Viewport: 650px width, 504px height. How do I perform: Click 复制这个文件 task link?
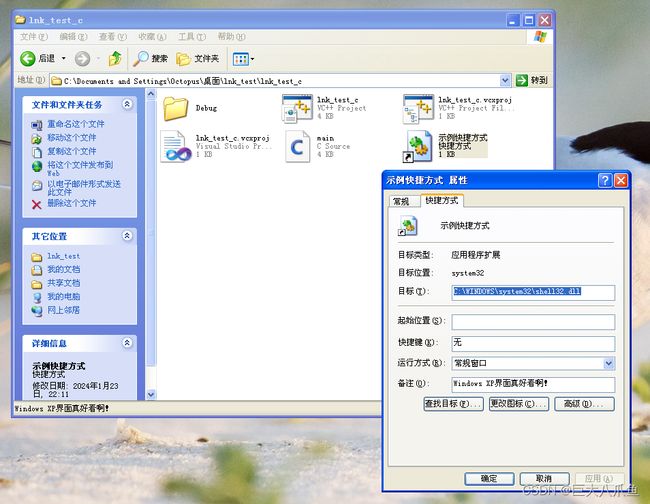tap(72, 151)
